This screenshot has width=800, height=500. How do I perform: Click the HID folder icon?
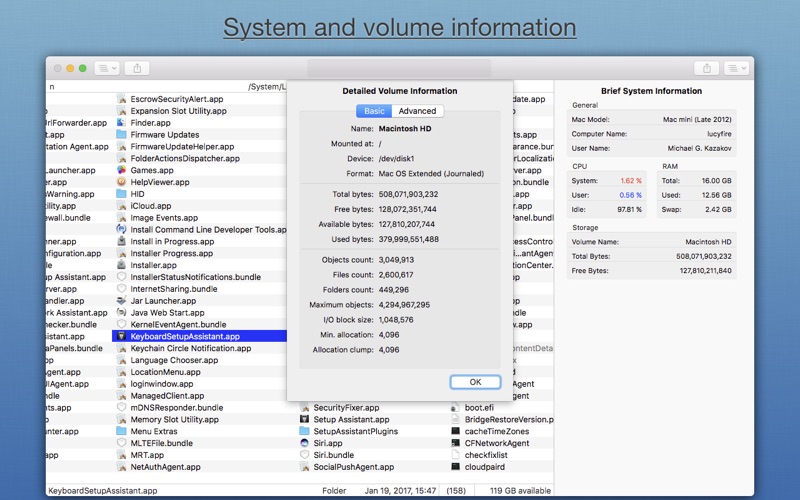point(121,193)
